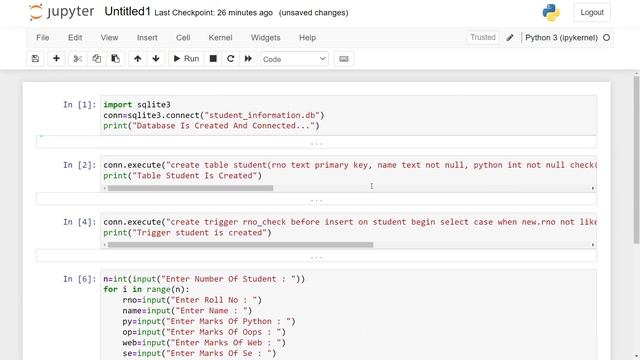640x360 pixels.
Task: Click the sqlite3.connect student_information.db line
Action: click(214, 115)
